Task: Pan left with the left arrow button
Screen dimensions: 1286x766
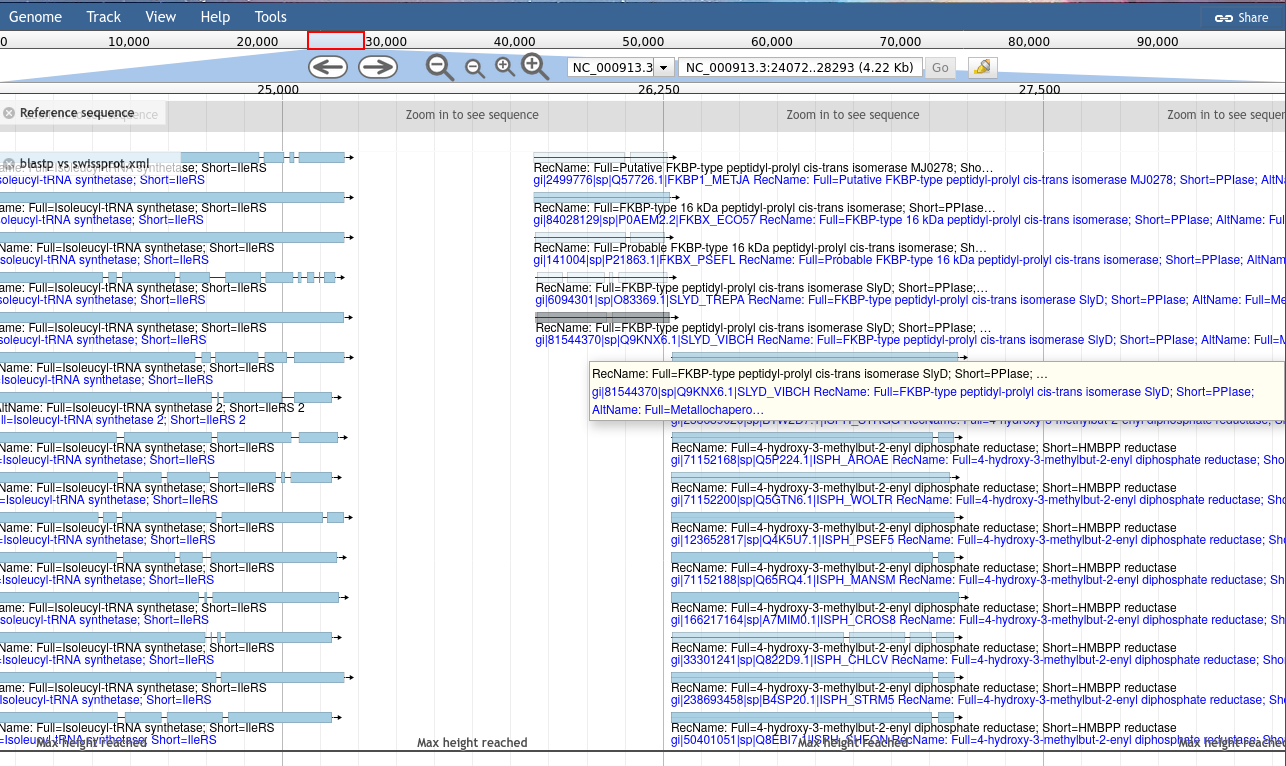Action: 327,67
